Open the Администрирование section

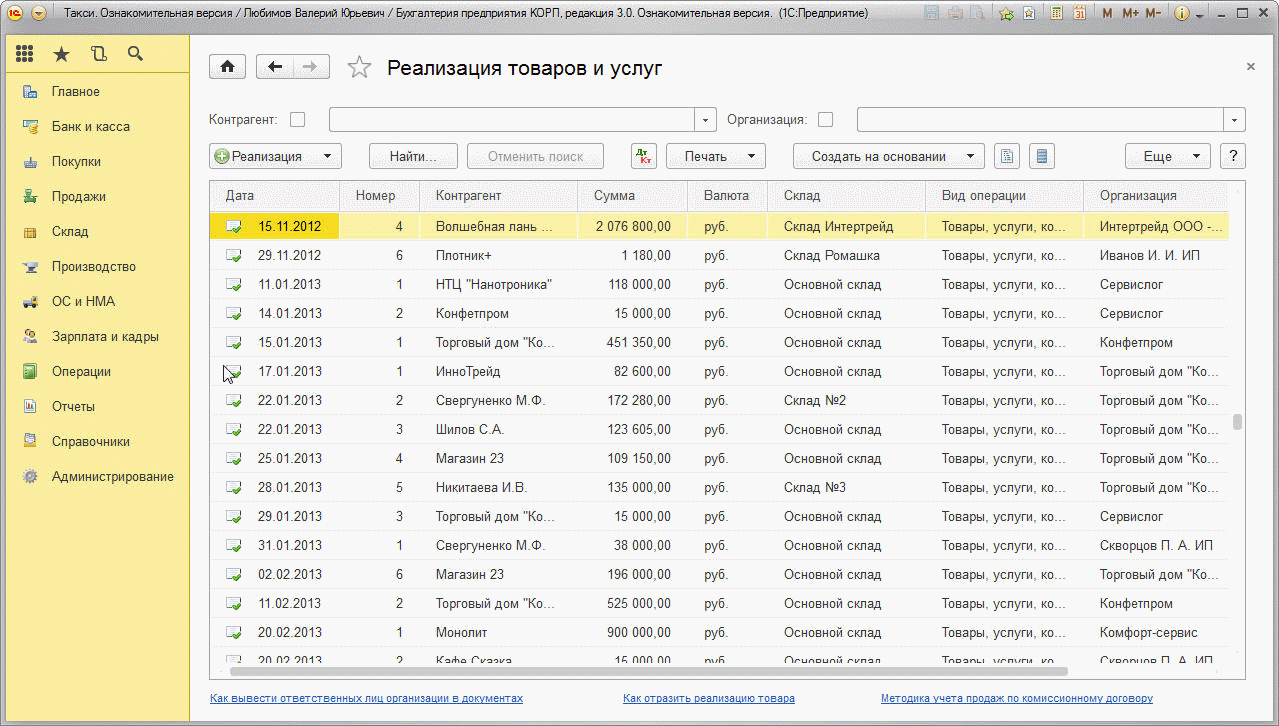click(95, 476)
